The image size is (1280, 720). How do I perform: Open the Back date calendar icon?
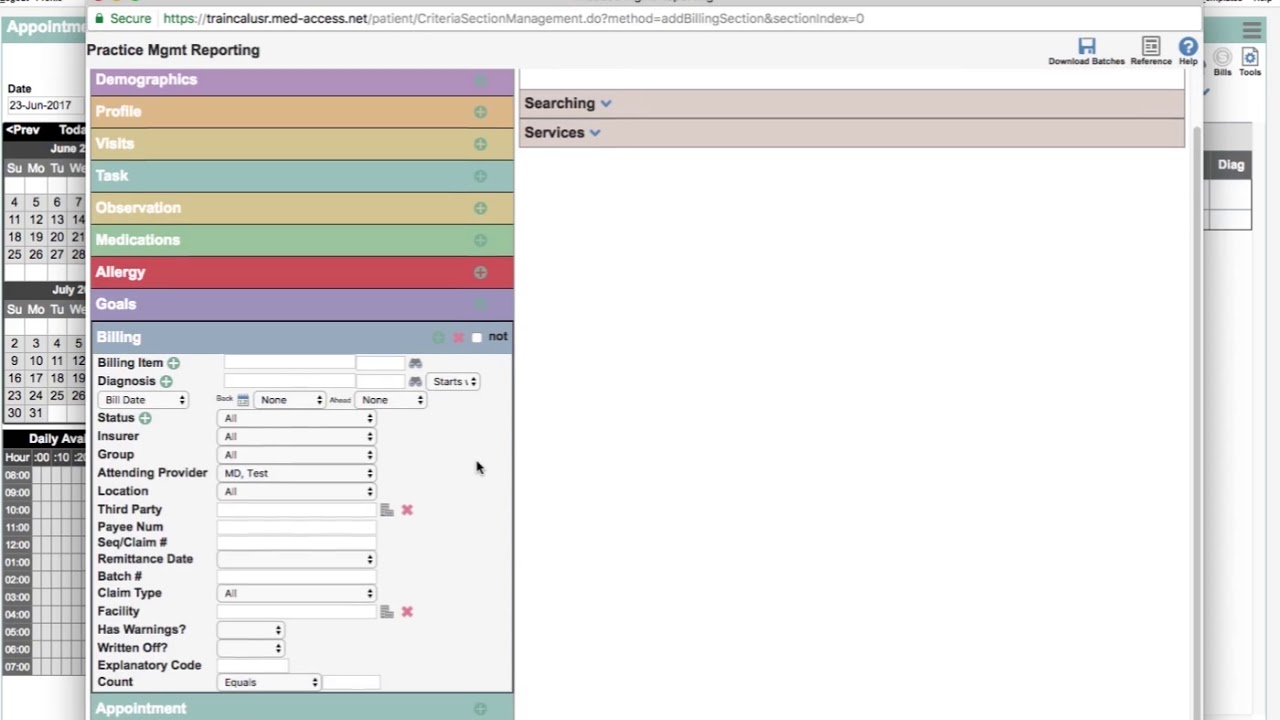tap(242, 400)
